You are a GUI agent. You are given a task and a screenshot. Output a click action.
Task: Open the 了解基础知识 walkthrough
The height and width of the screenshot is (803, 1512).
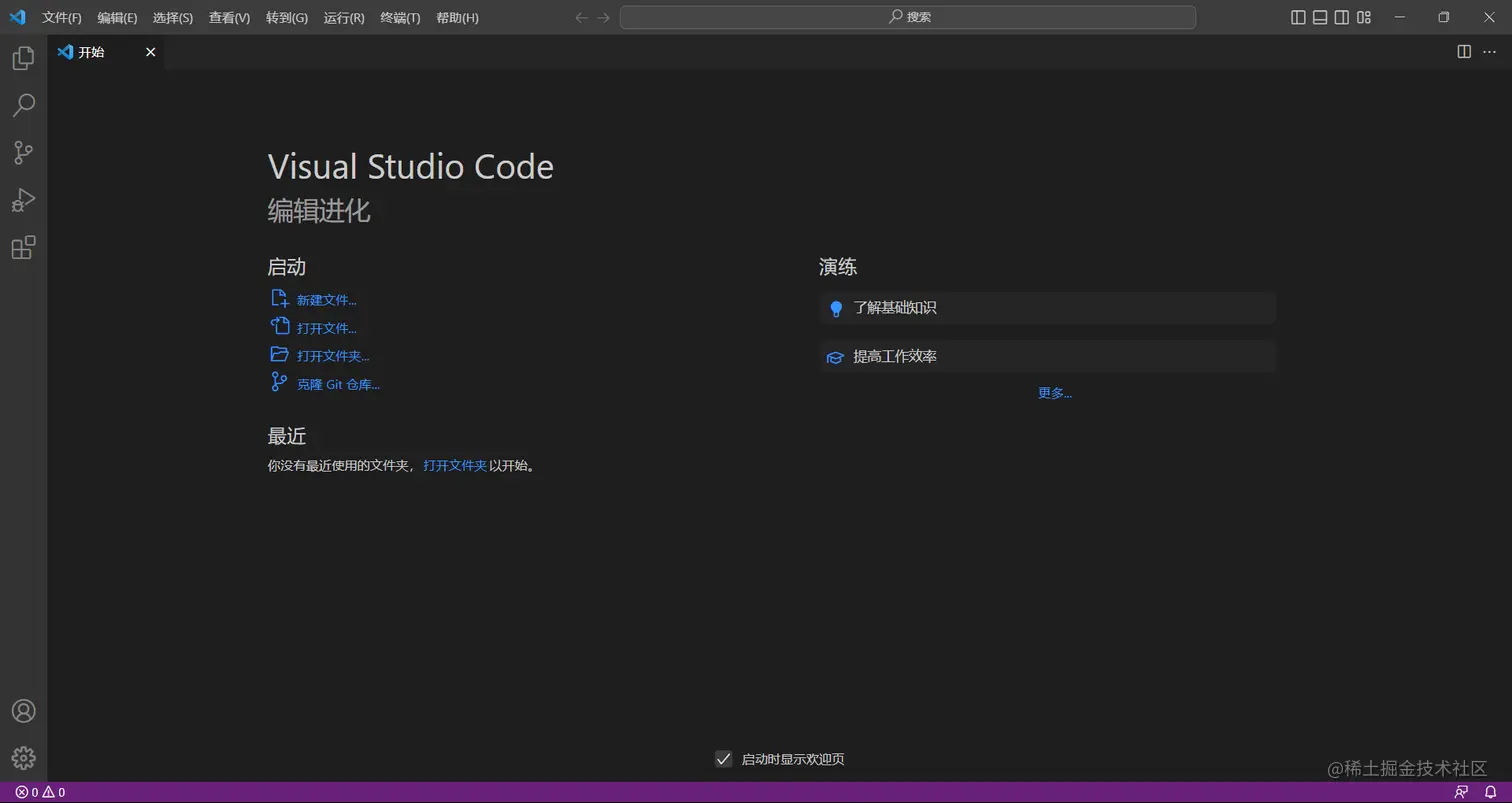(1048, 308)
